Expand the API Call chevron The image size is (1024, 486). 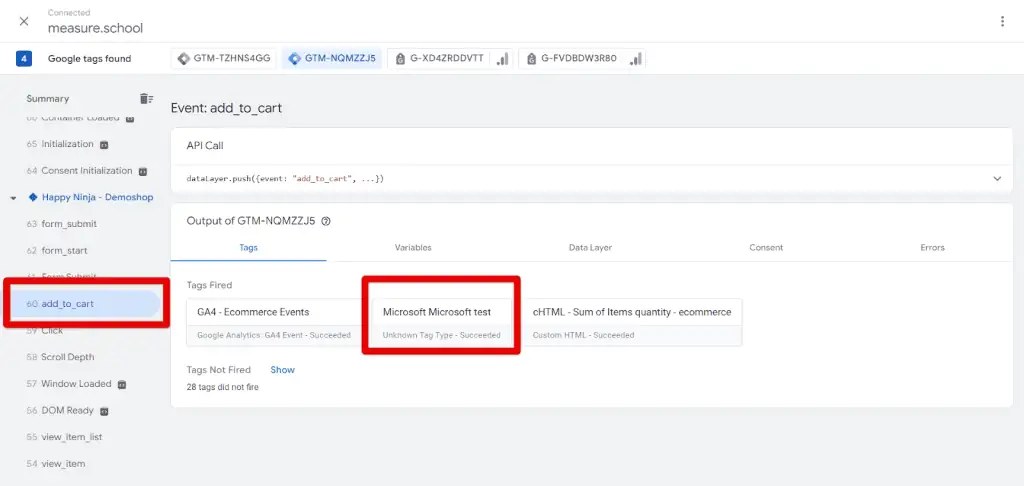coord(996,178)
